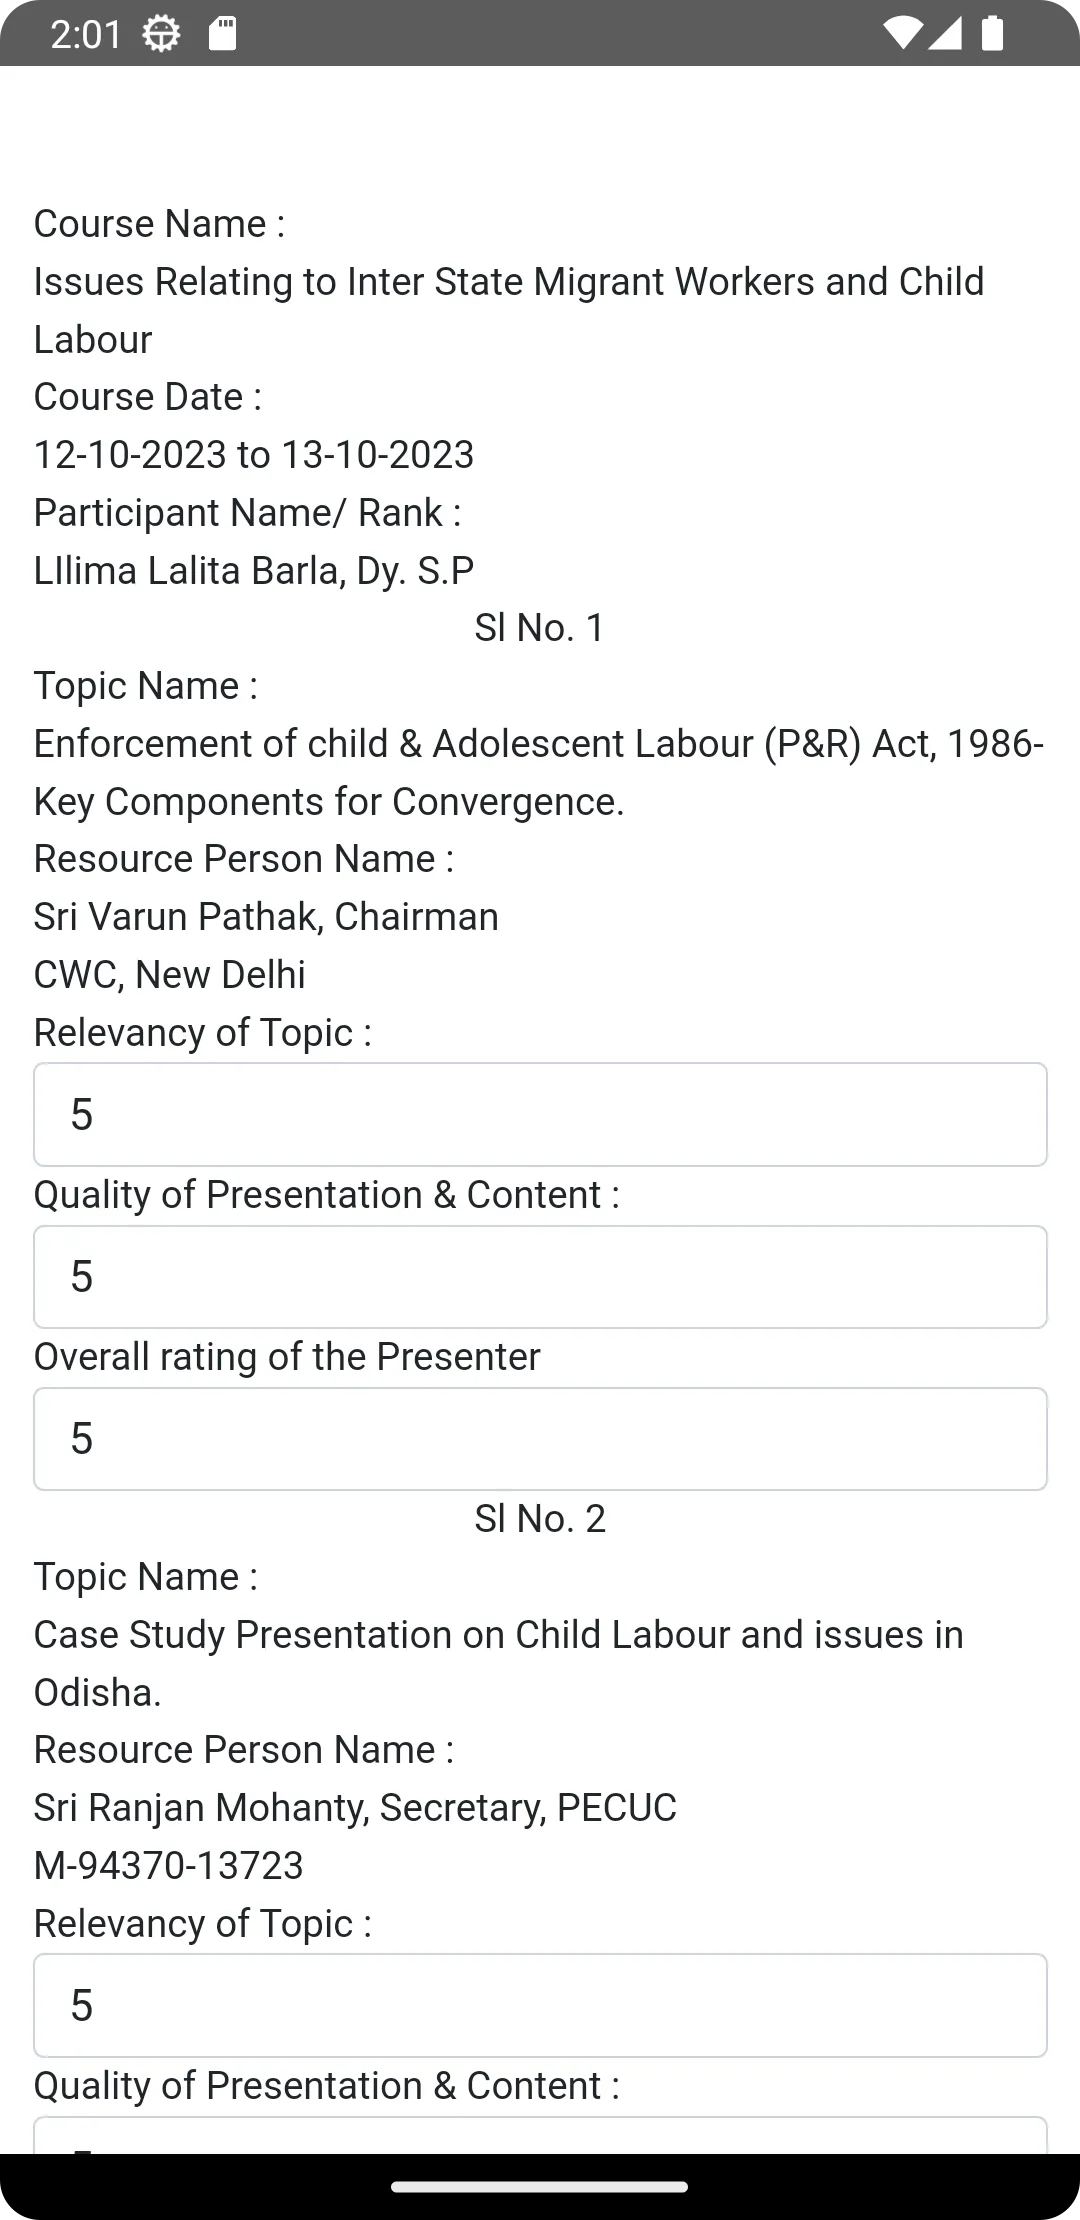Tap the 2:01 clock in status bar

click(85, 35)
